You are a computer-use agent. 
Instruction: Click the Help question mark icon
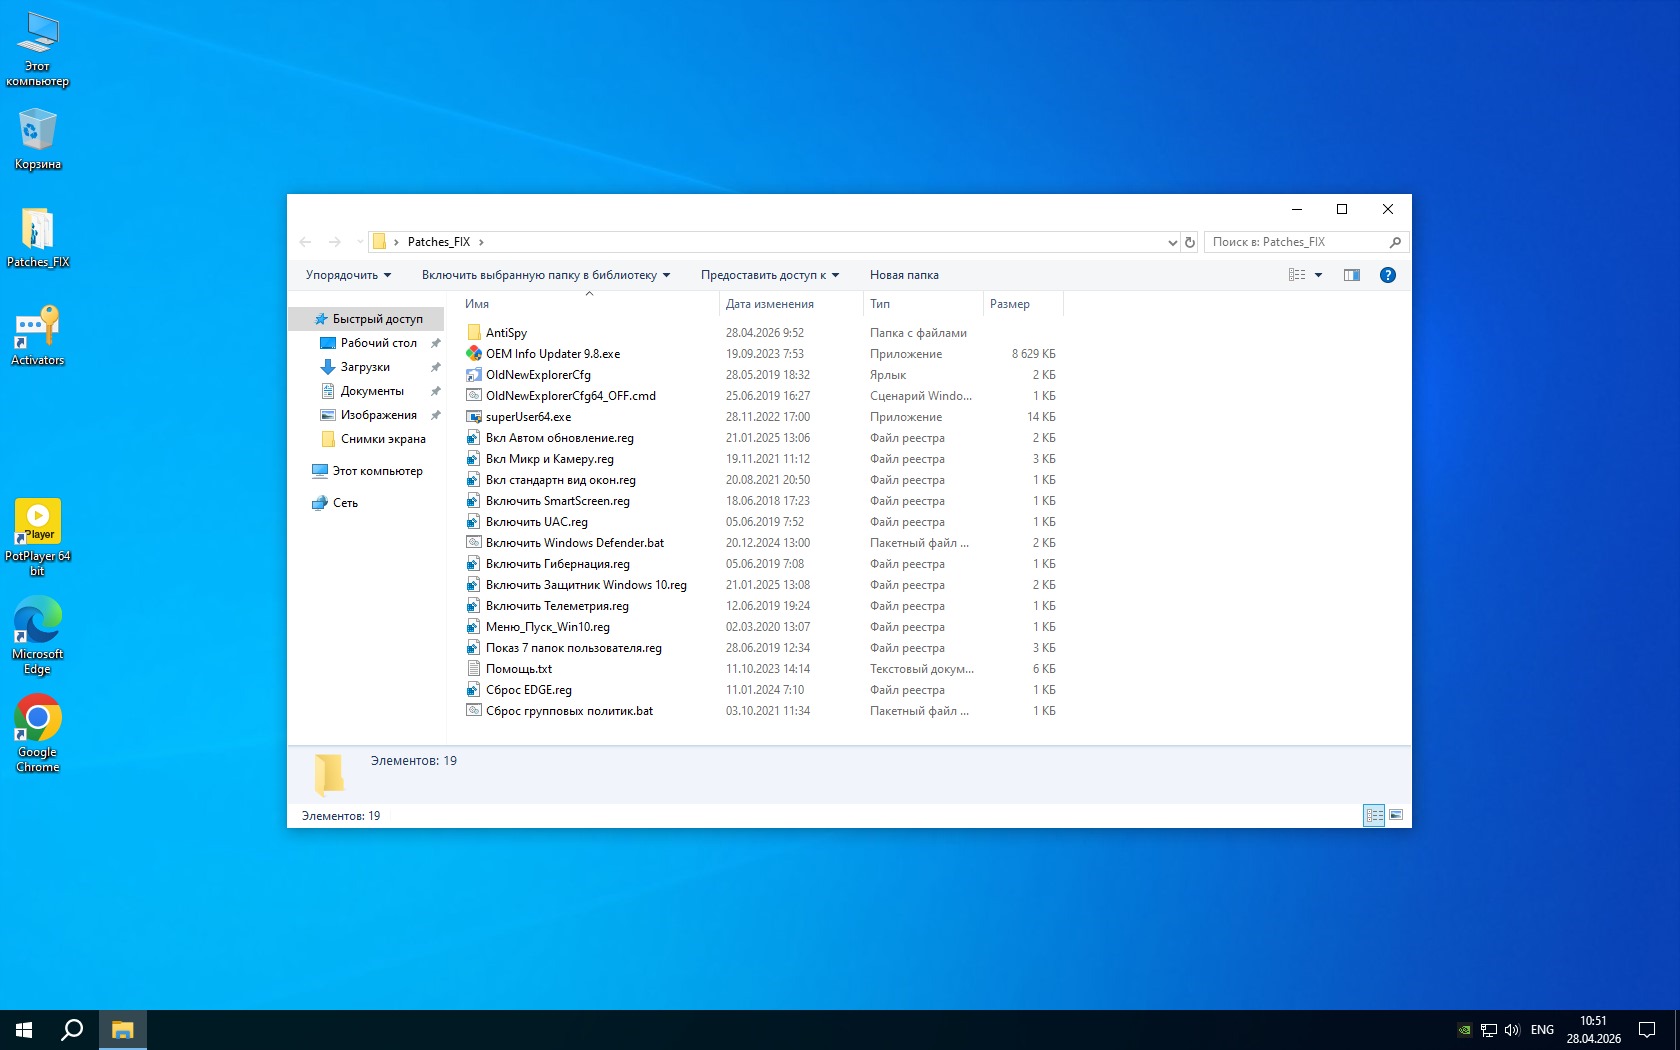click(x=1387, y=275)
